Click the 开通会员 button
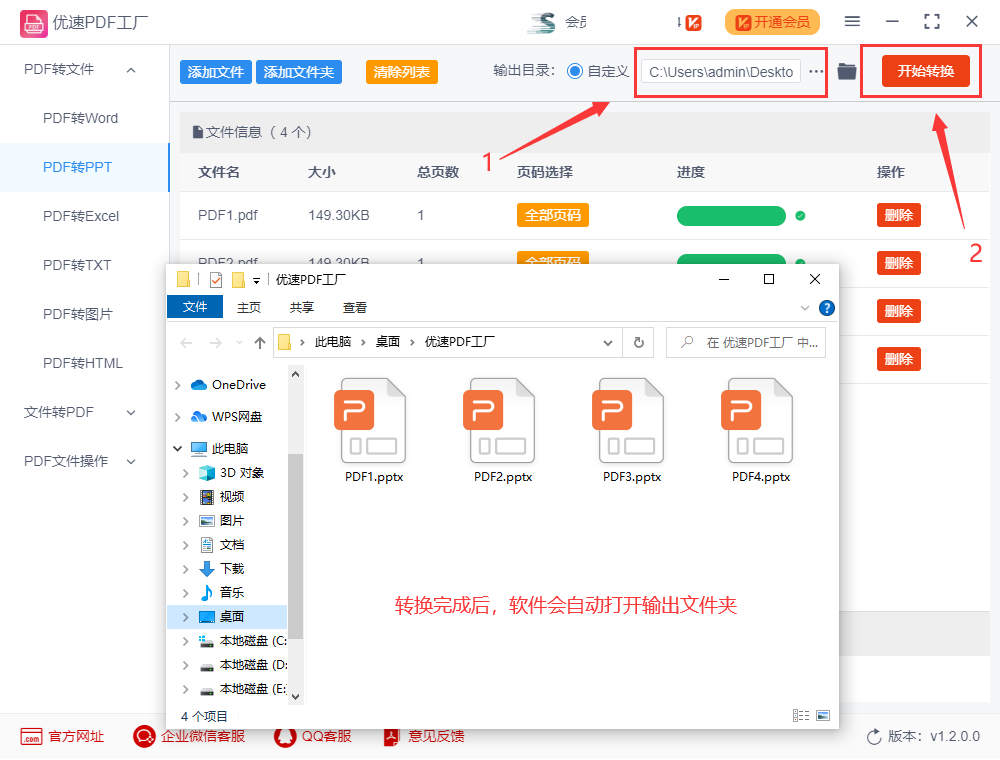The width and height of the screenshot is (1000, 760). (772, 22)
